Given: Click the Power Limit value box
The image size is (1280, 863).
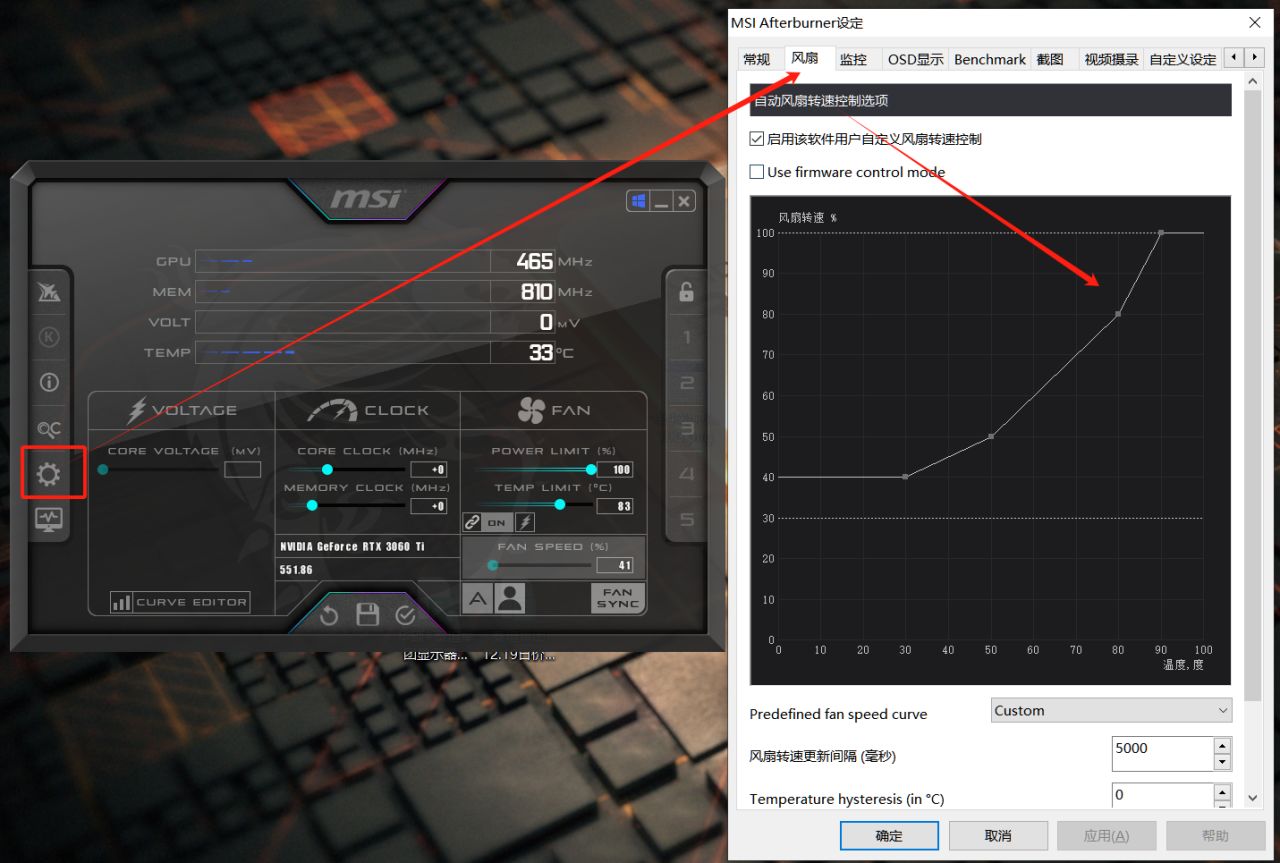Looking at the screenshot, I should pyautogui.click(x=615, y=470).
